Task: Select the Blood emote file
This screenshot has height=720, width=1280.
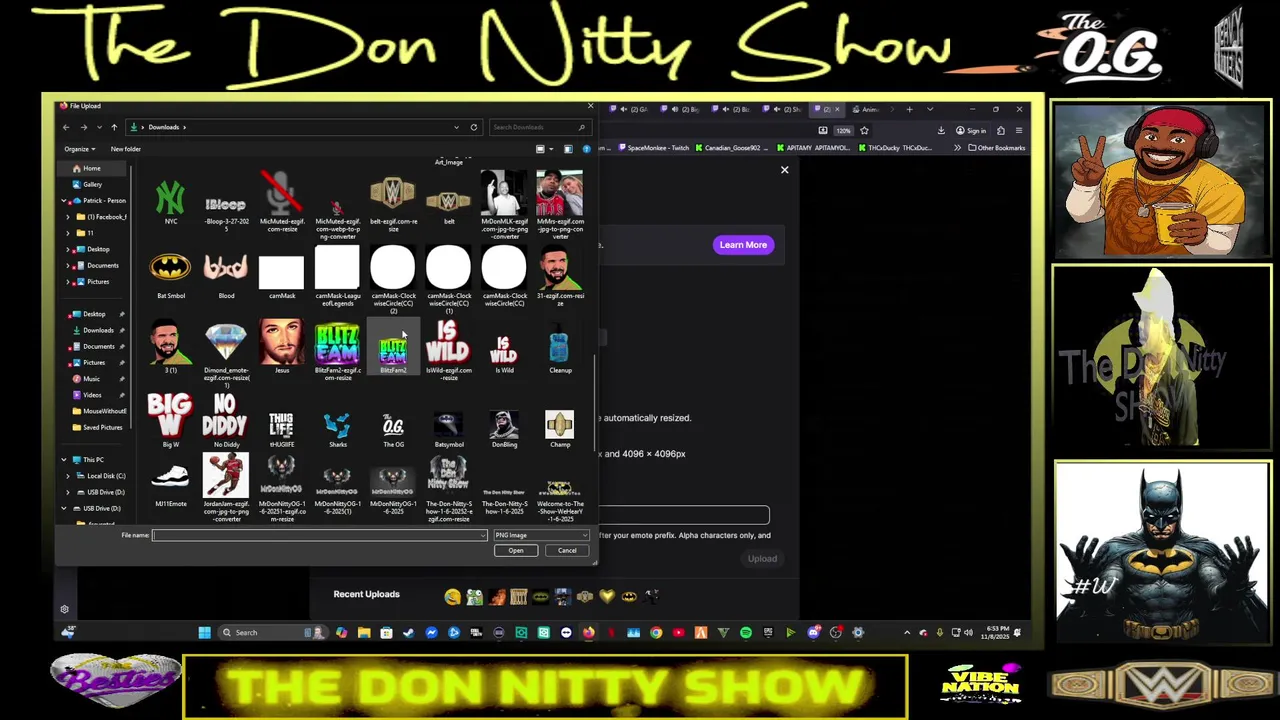Action: point(226,275)
